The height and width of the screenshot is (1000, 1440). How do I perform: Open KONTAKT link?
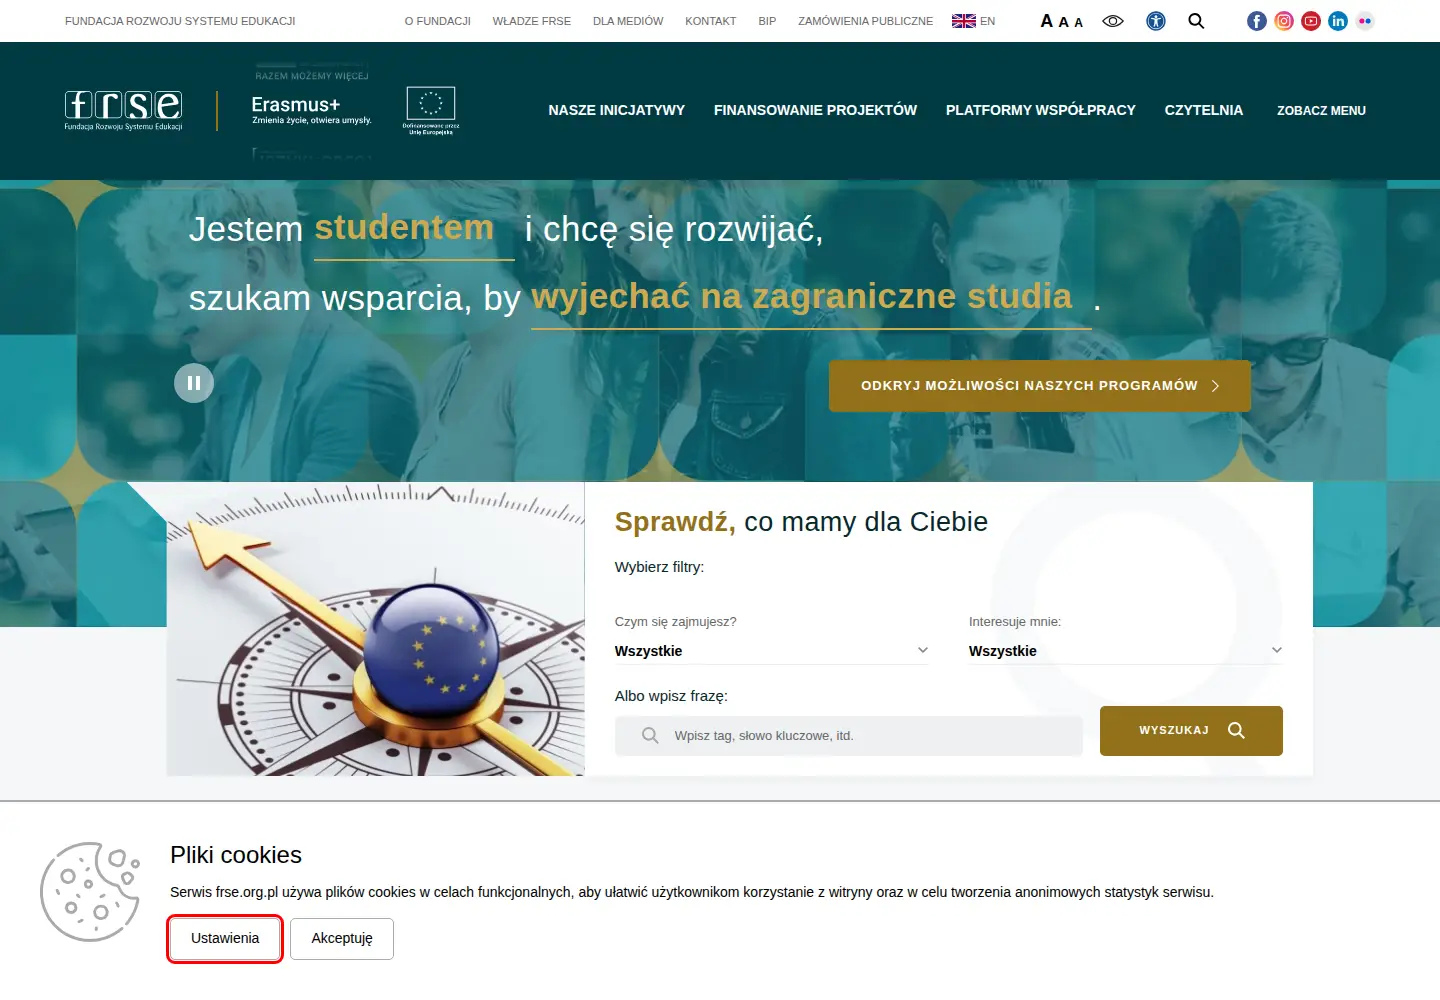(x=711, y=21)
